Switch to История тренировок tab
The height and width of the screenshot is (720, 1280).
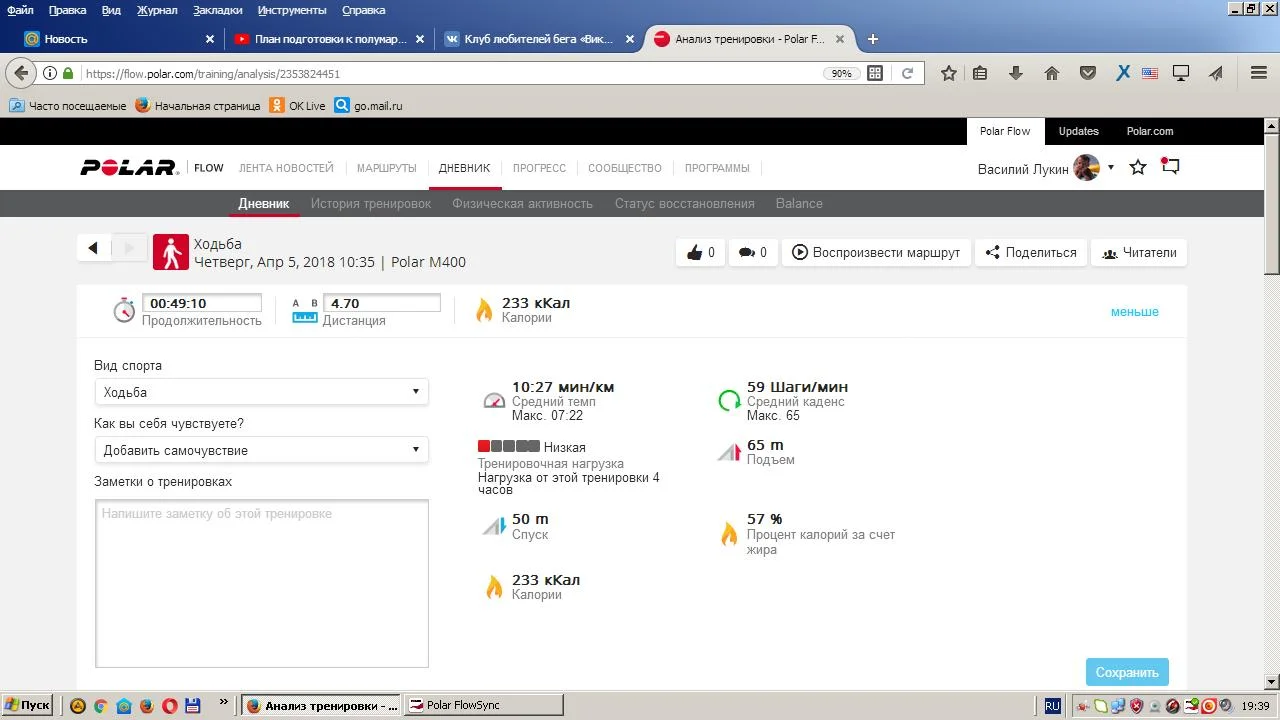click(370, 203)
